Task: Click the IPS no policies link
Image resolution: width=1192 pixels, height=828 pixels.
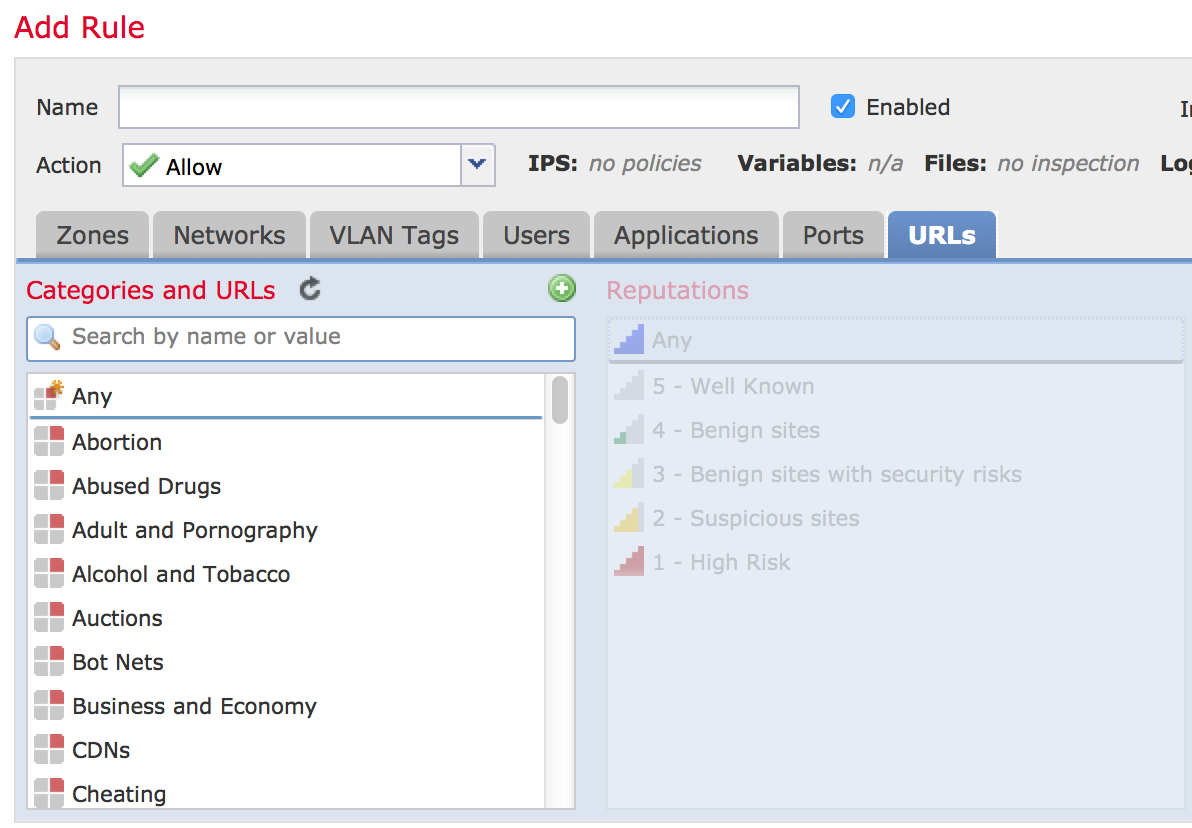Action: point(645,164)
